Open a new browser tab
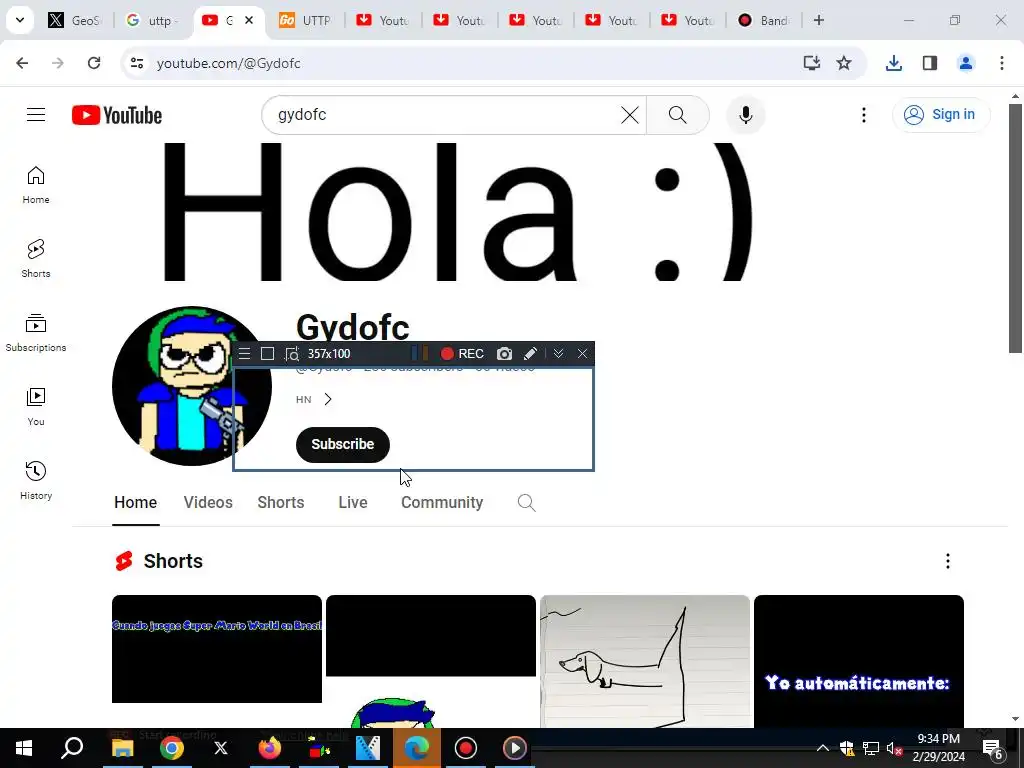Viewport: 1024px width, 768px height. coord(819,20)
